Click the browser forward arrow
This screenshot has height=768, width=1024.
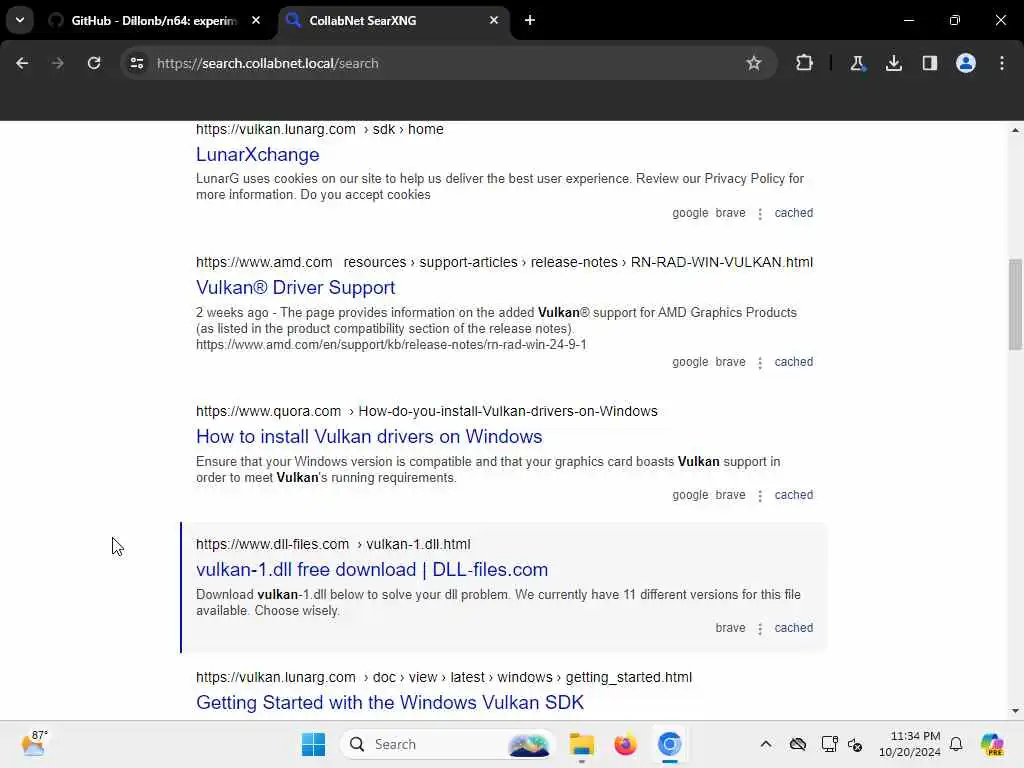57,63
